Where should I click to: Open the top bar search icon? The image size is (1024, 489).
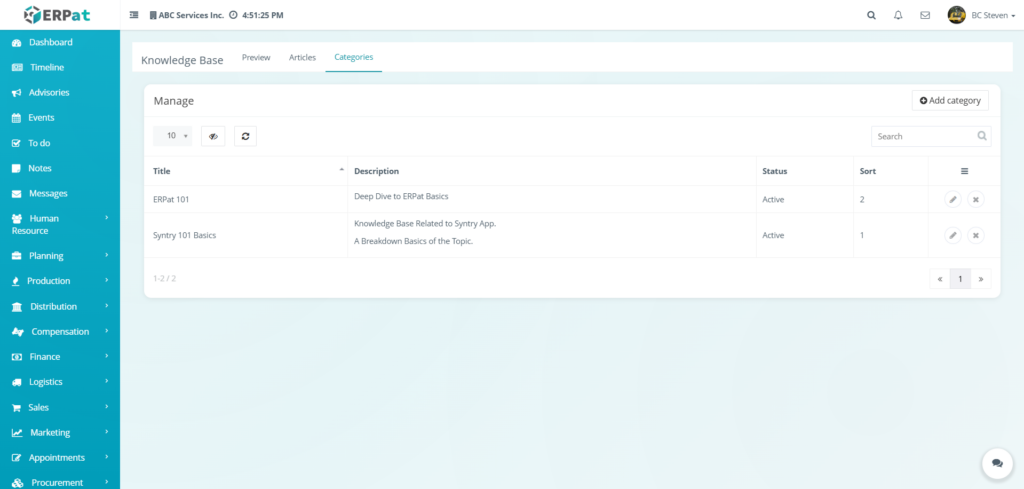coord(871,15)
